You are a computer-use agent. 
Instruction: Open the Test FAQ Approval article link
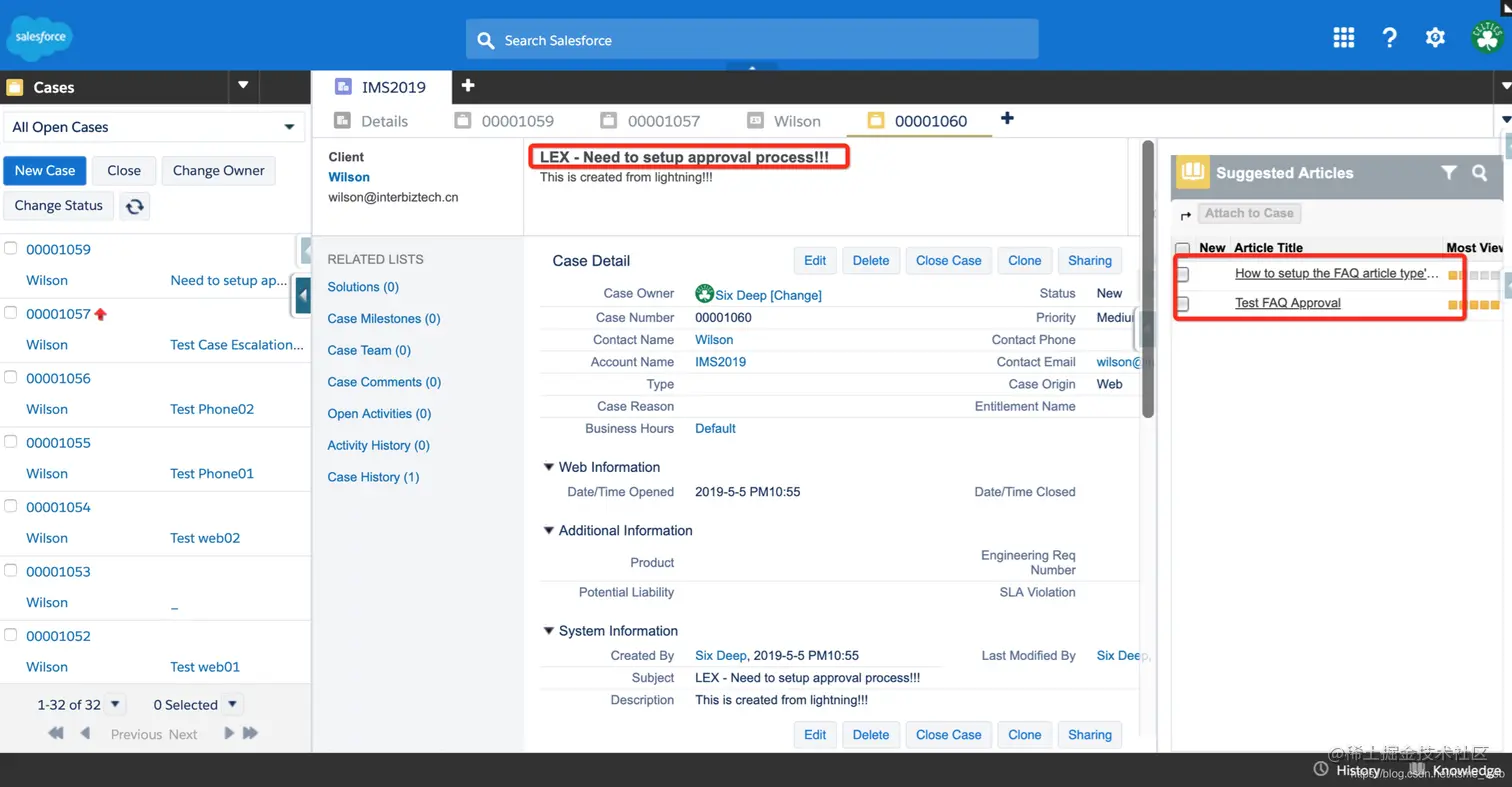(x=1288, y=303)
